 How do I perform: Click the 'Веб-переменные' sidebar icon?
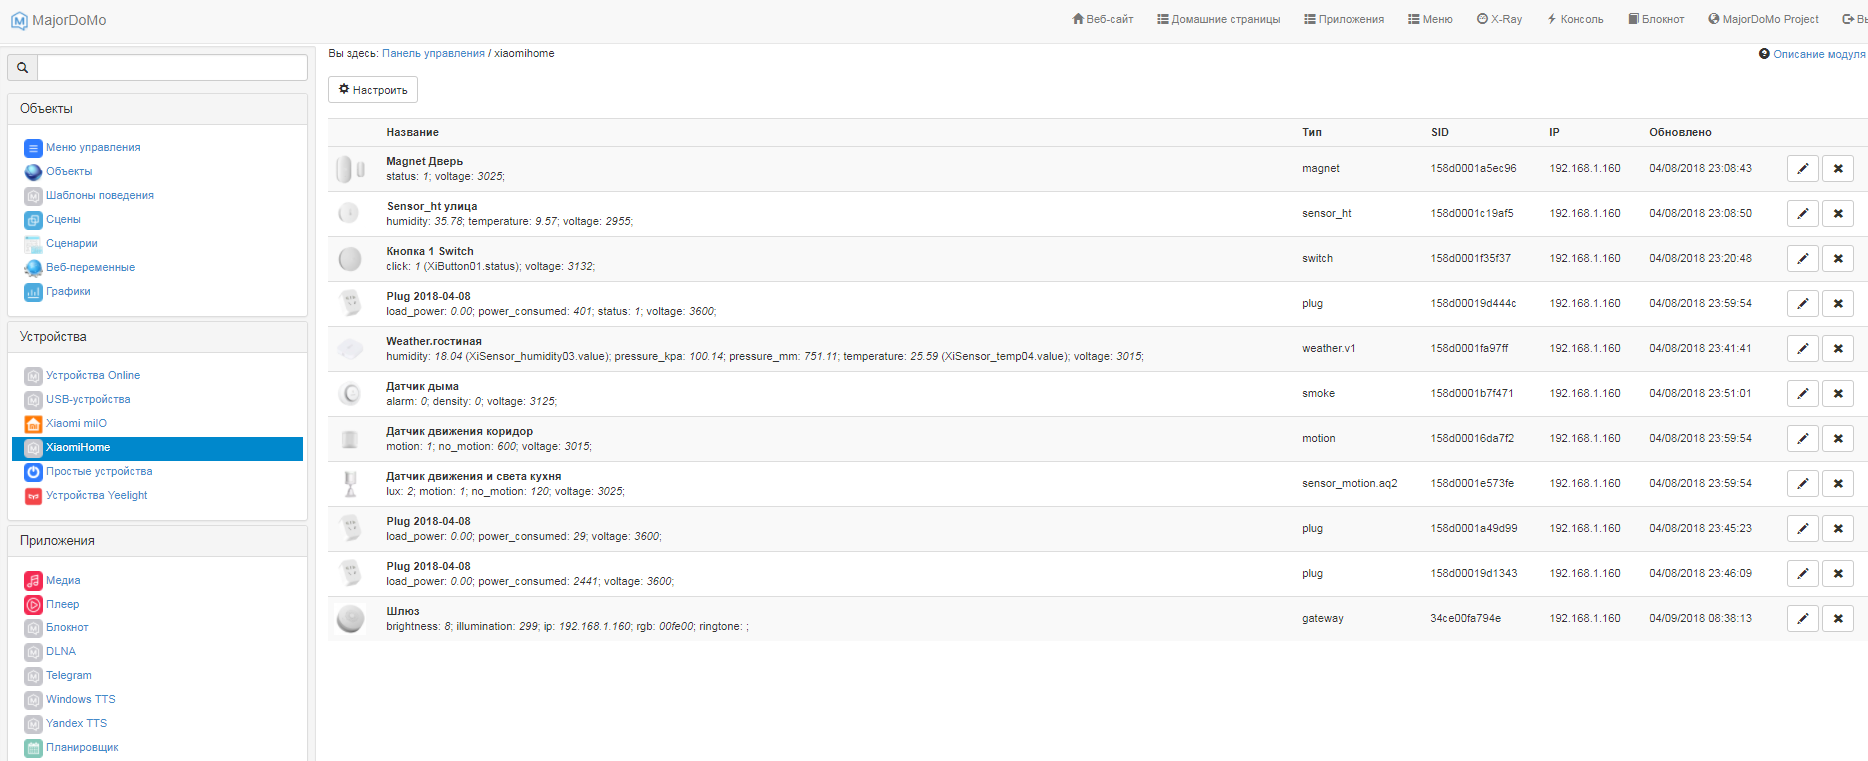coord(33,268)
